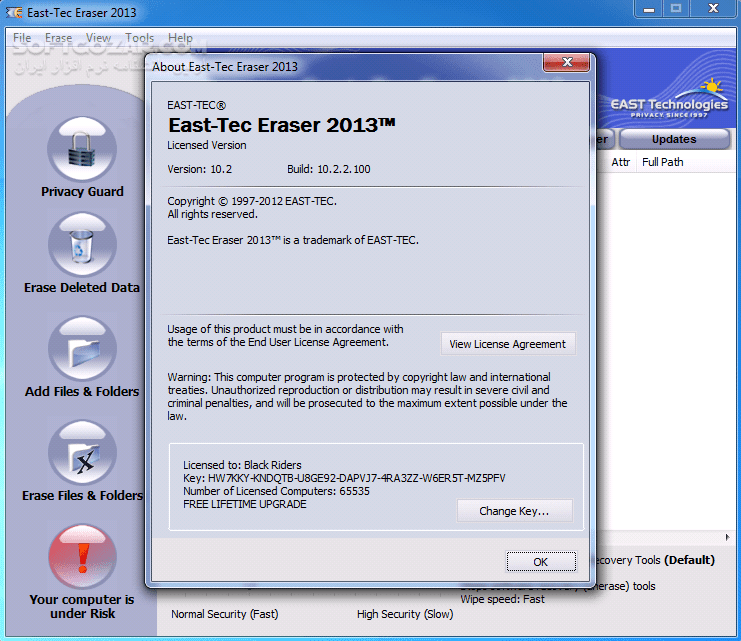Close the About East-Tec Eraser dialog
Image resolution: width=741 pixels, height=641 pixels.
567,62
